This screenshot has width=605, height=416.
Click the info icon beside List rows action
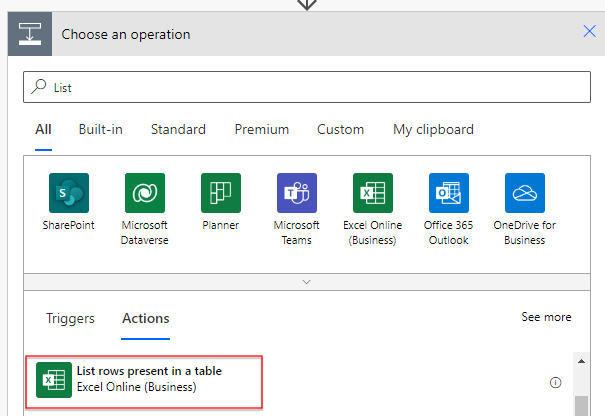tap(555, 382)
